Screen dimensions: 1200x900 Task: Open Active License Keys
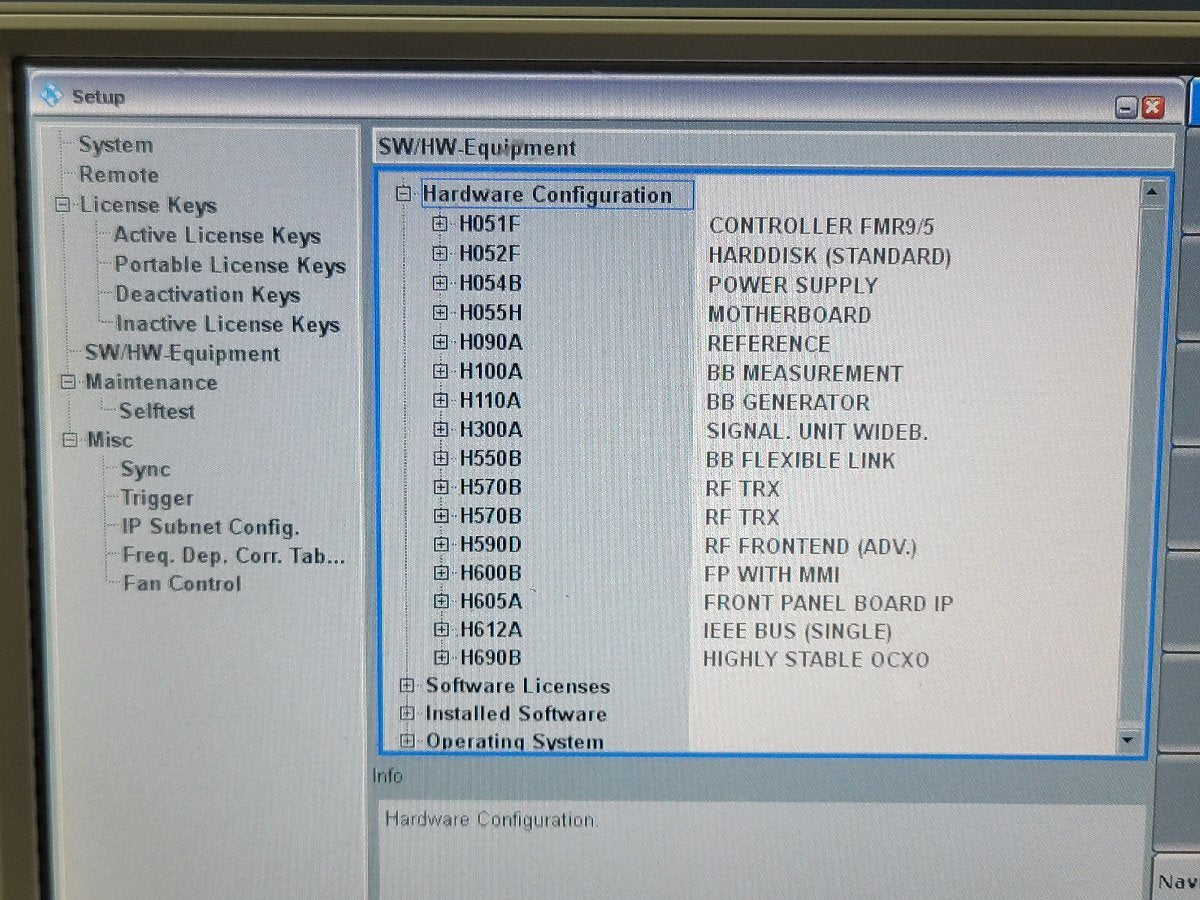pyautogui.click(x=216, y=236)
